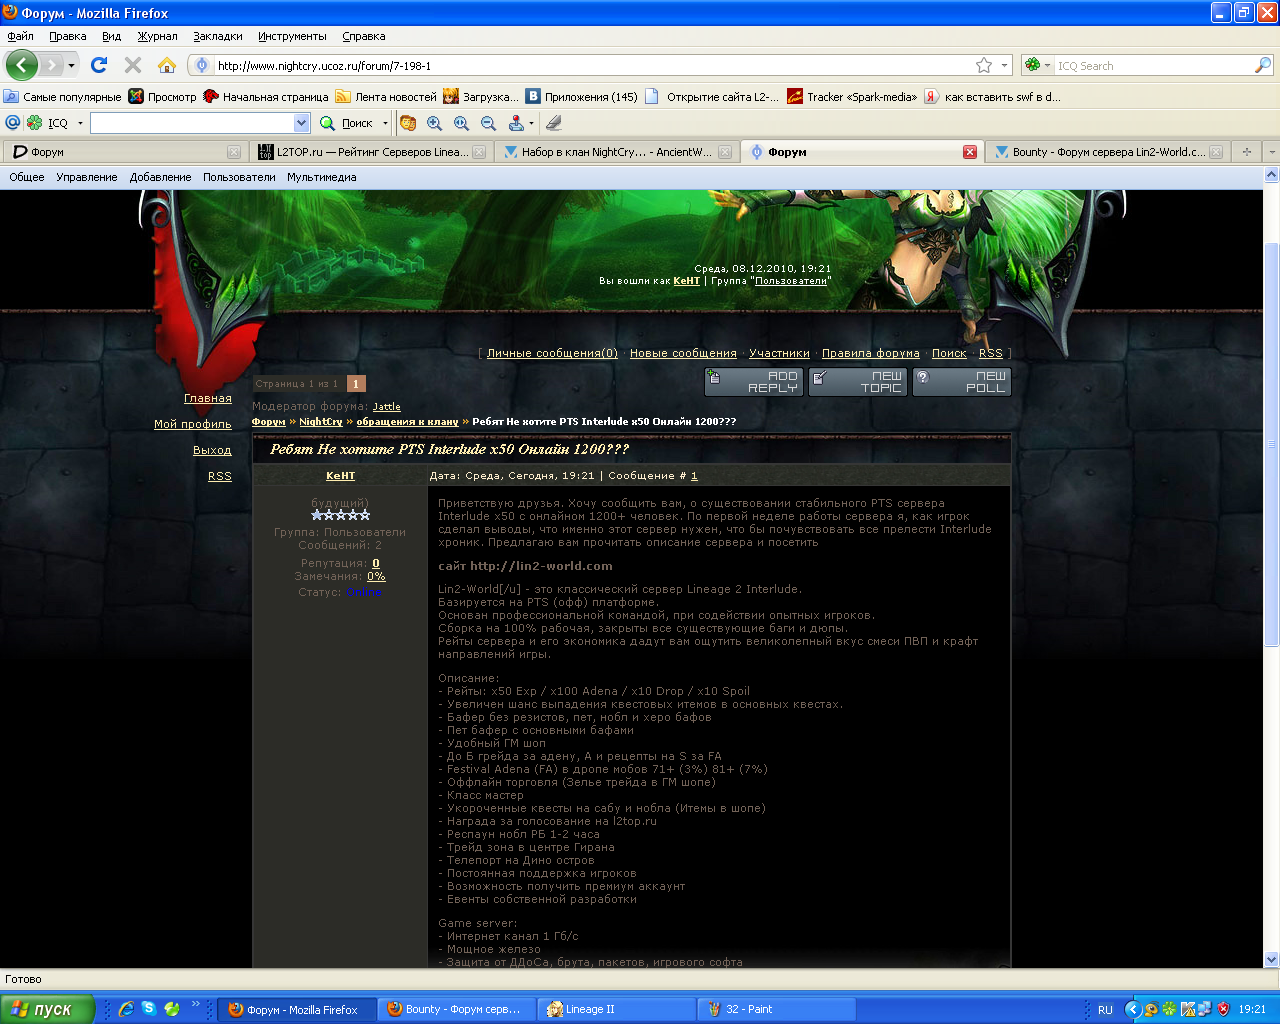Click the eraser highlight icon on the ICQ toolbar
The width and height of the screenshot is (1280, 1024).
tap(554, 123)
